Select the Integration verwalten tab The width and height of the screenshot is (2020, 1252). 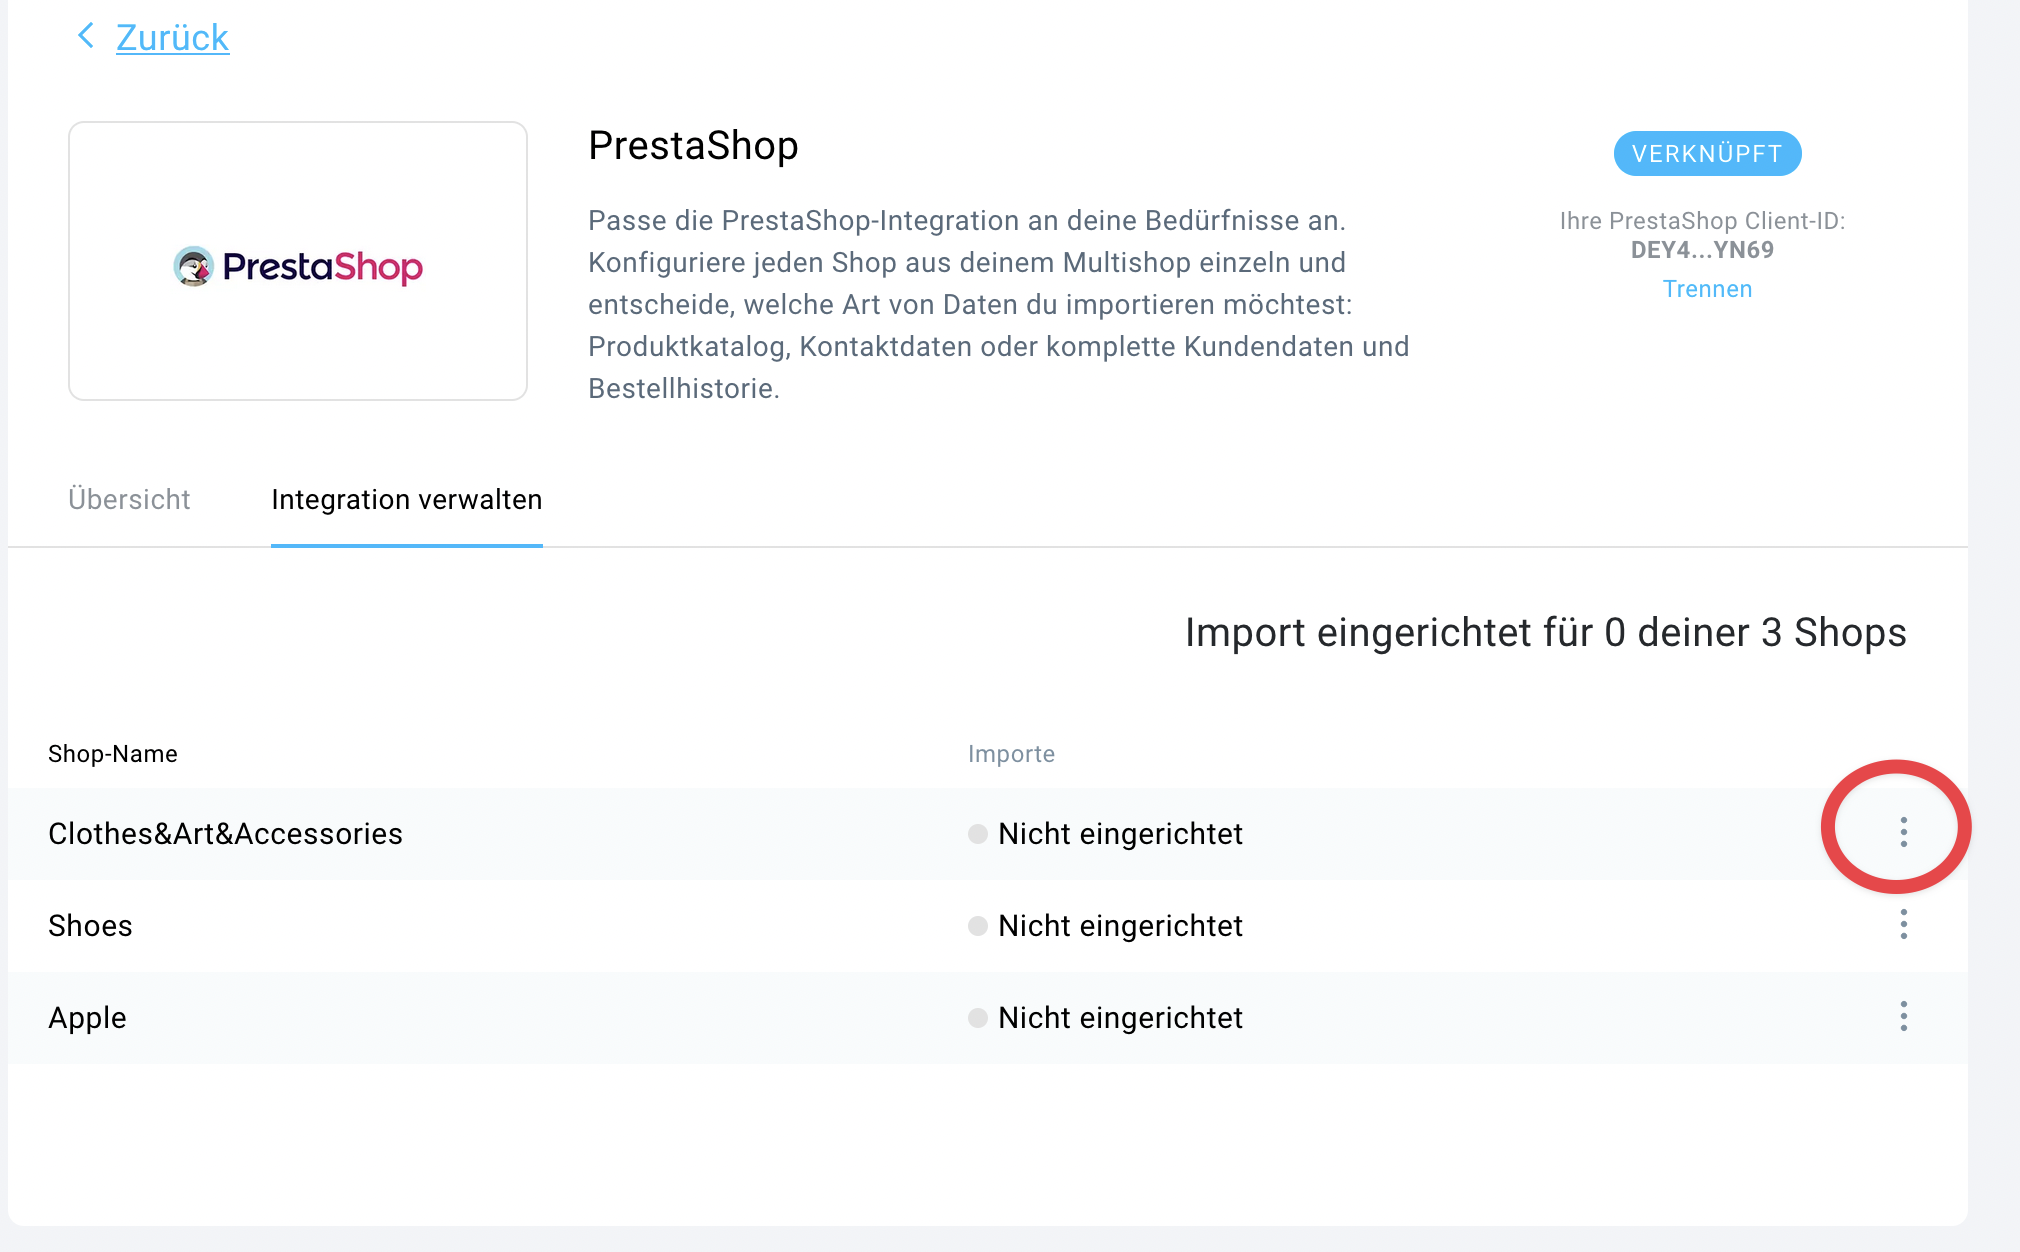click(407, 499)
